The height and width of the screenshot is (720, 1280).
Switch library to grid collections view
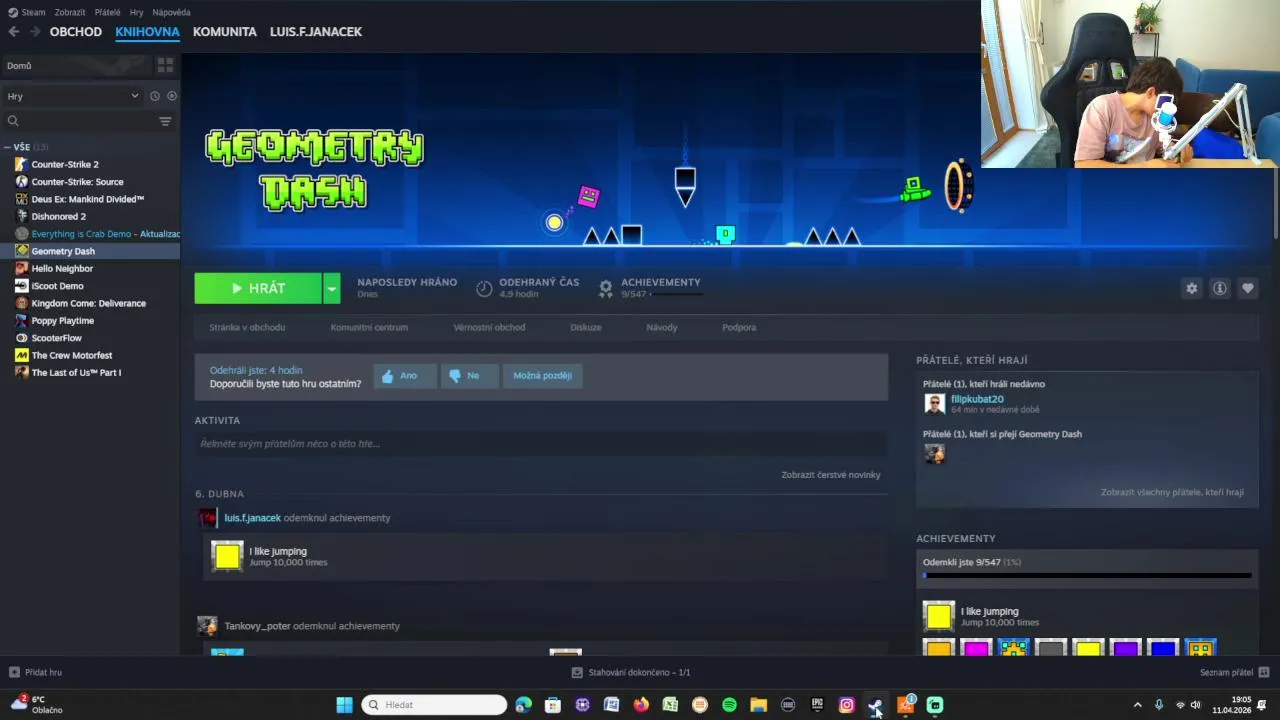[165, 65]
